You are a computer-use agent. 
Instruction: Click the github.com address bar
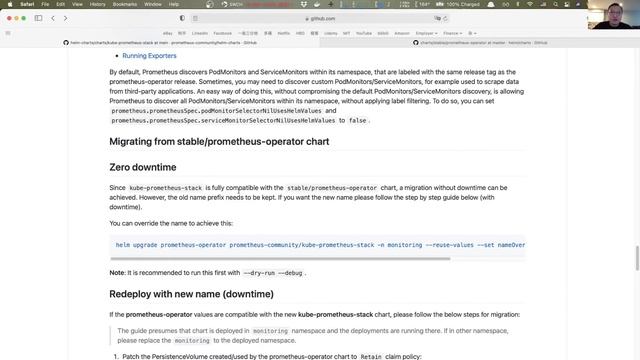[320, 18]
